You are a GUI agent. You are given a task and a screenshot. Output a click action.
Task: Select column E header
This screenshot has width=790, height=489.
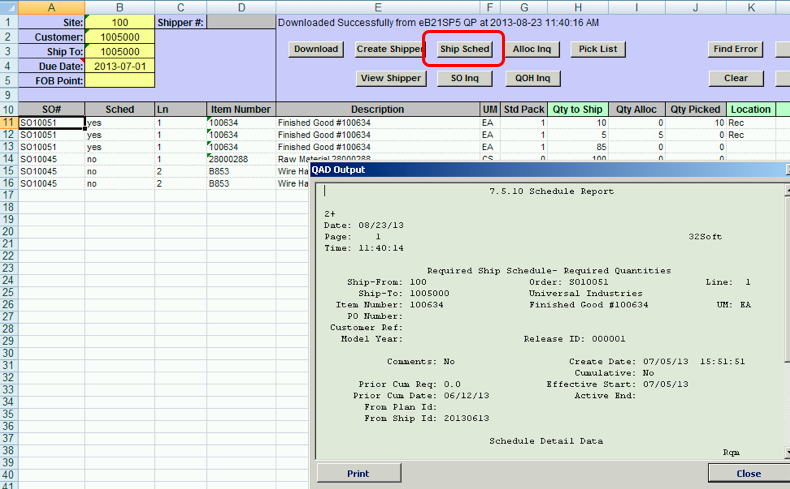tap(378, 8)
